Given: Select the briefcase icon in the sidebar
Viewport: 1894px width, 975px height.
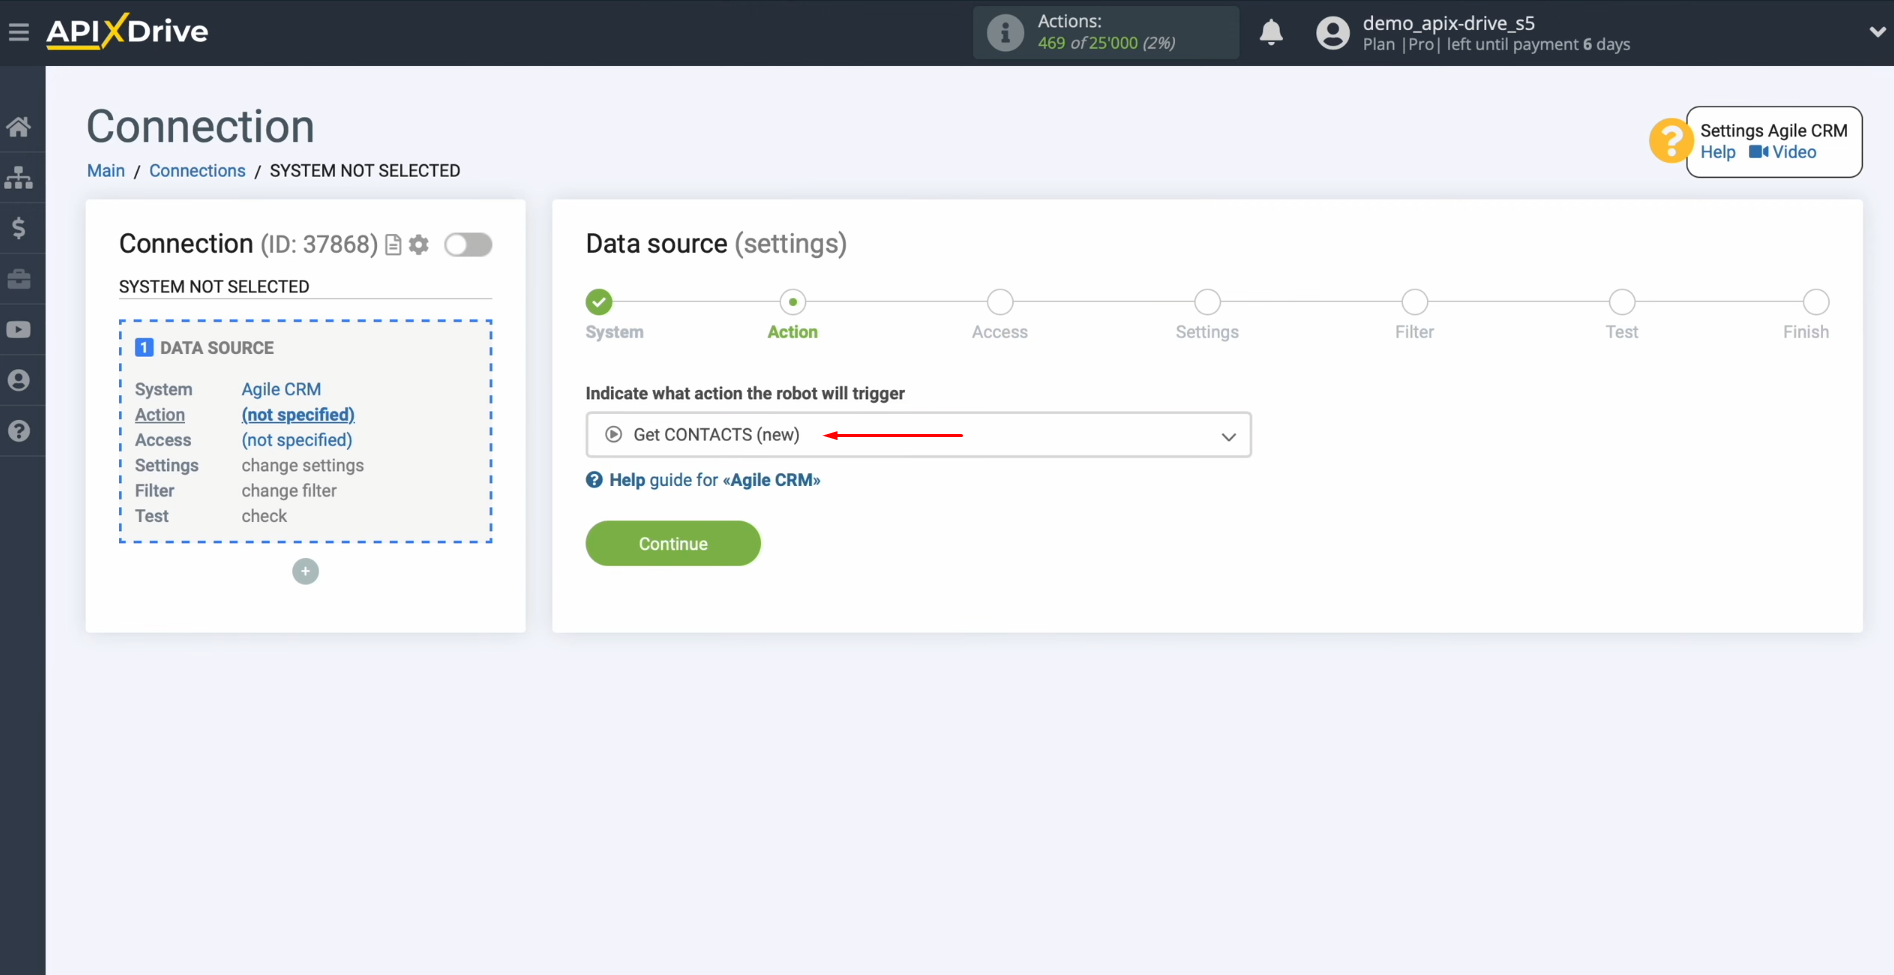Looking at the screenshot, I should tap(20, 279).
